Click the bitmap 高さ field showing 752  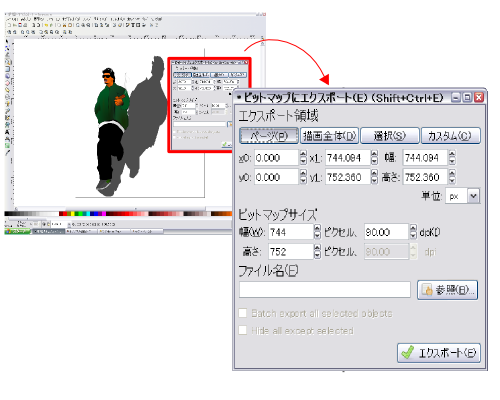pos(291,251)
